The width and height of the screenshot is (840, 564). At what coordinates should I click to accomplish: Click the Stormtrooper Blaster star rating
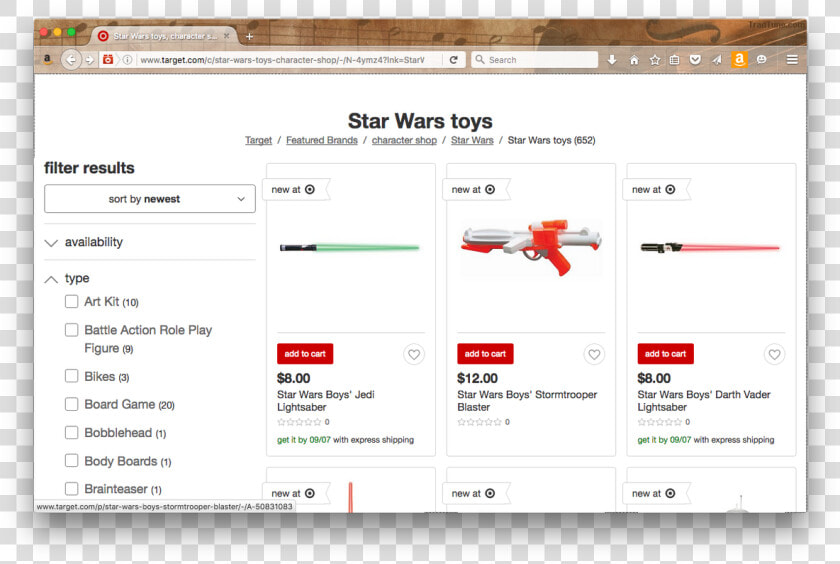(x=478, y=422)
